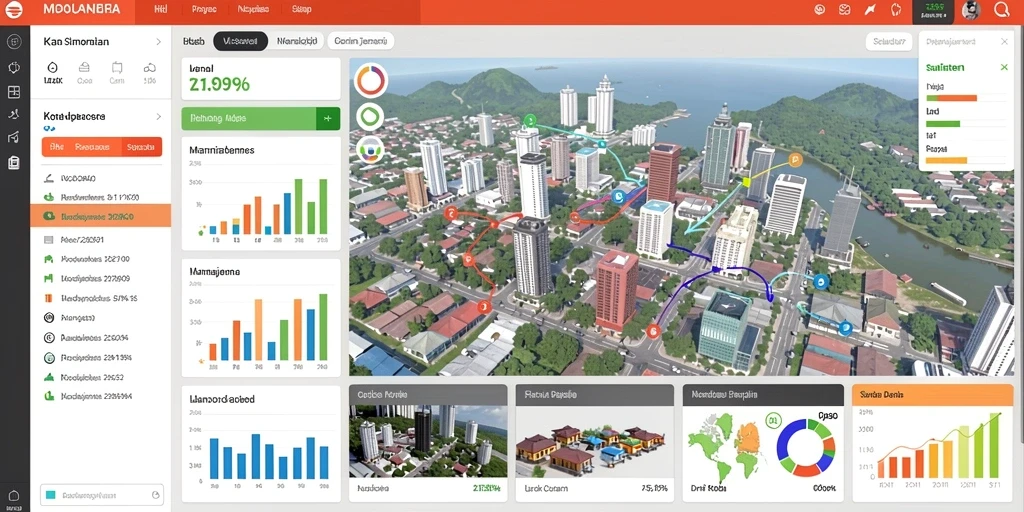Open the Saledar dropdown above the map
Viewport: 1024px width, 512px height.
889,42
